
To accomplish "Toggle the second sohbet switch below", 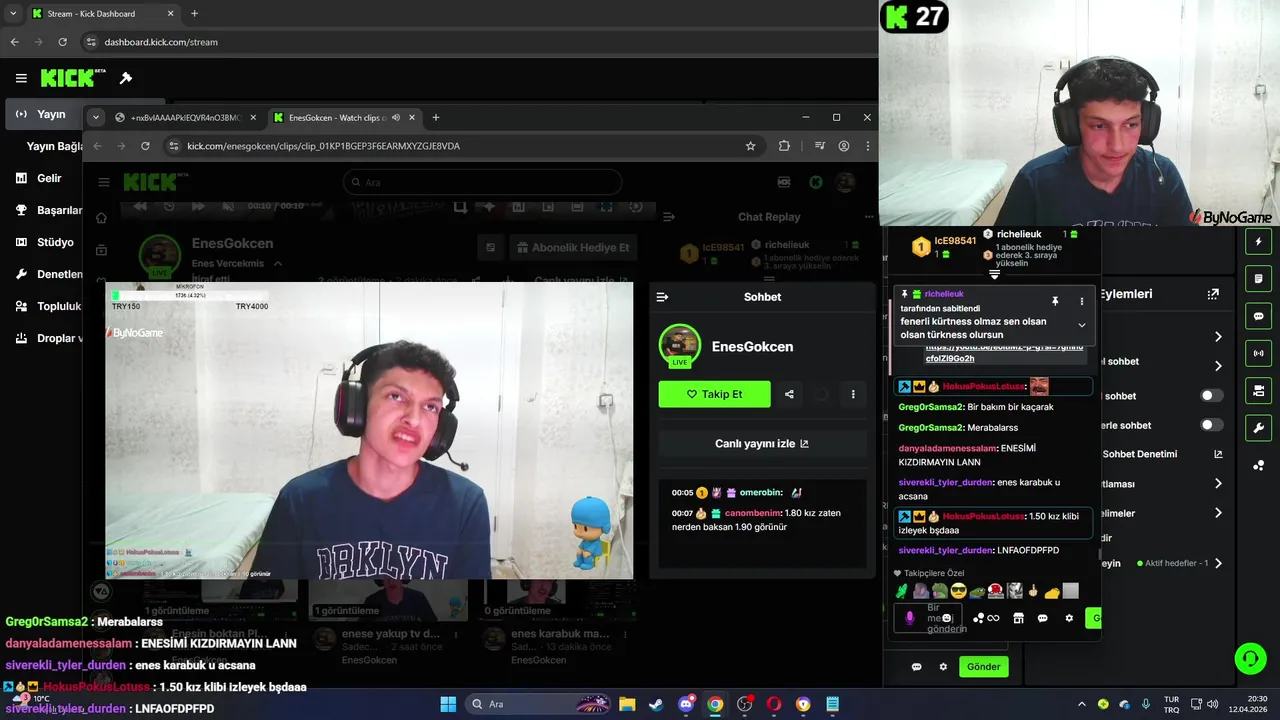I will point(1211,425).
